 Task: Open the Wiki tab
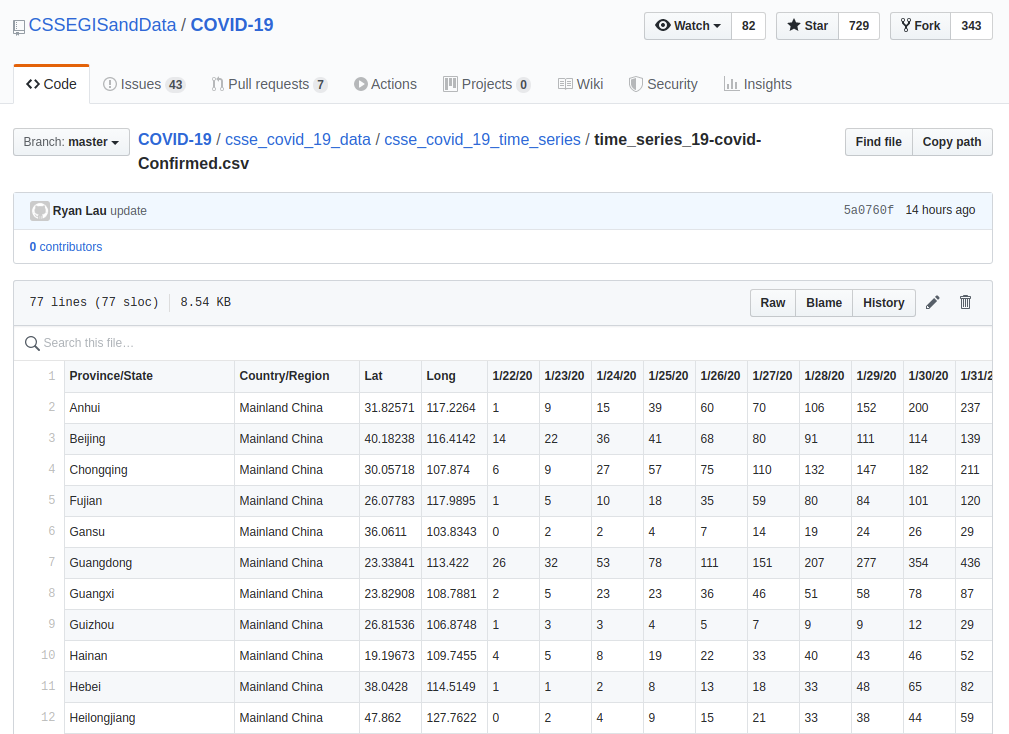click(580, 84)
